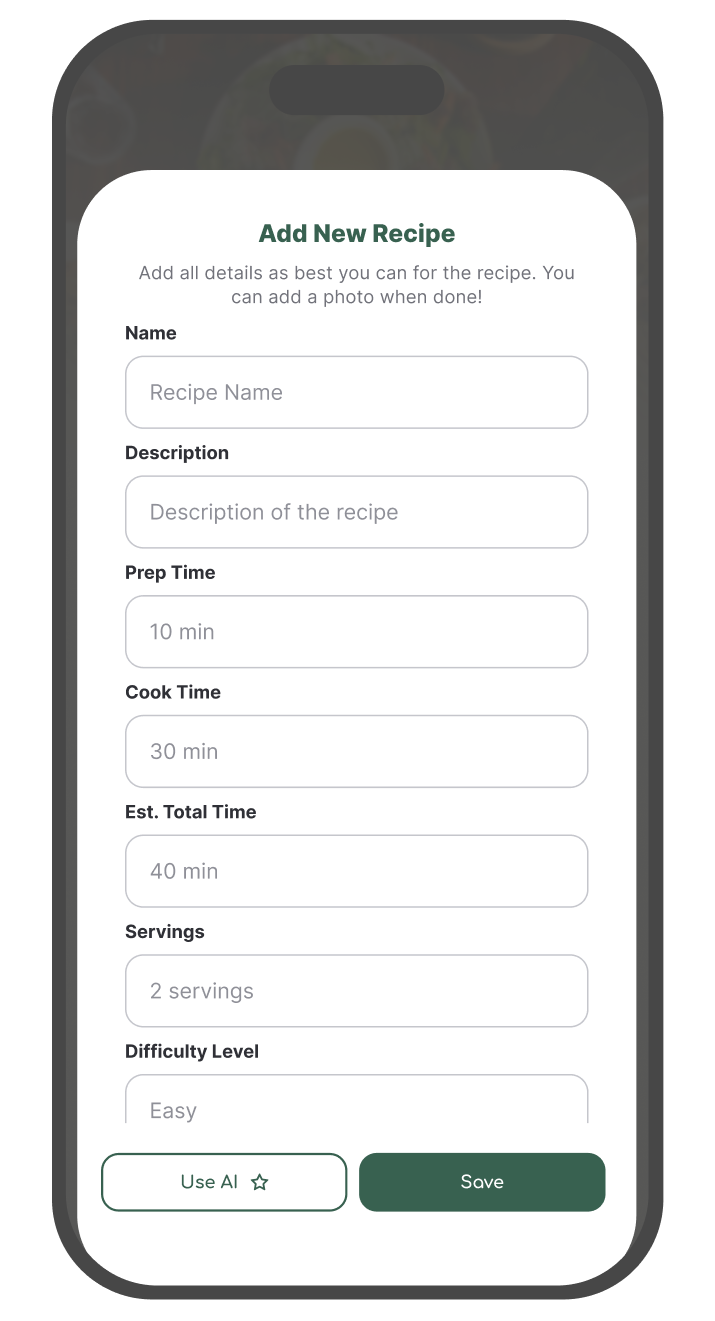Click the Description label text
Image resolution: width=715 pixels, height=1321 pixels.
[177, 453]
